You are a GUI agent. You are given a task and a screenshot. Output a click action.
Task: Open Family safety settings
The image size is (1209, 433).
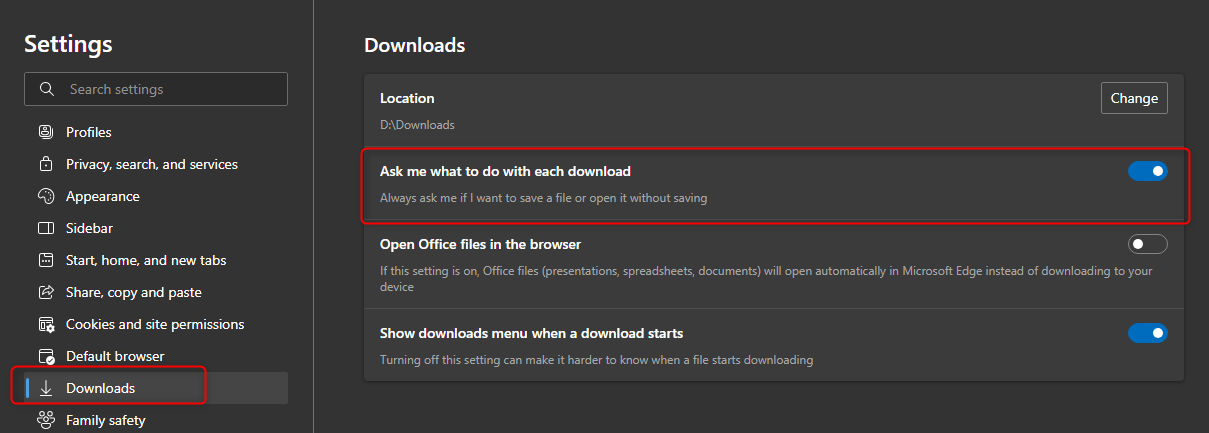click(x=156, y=420)
